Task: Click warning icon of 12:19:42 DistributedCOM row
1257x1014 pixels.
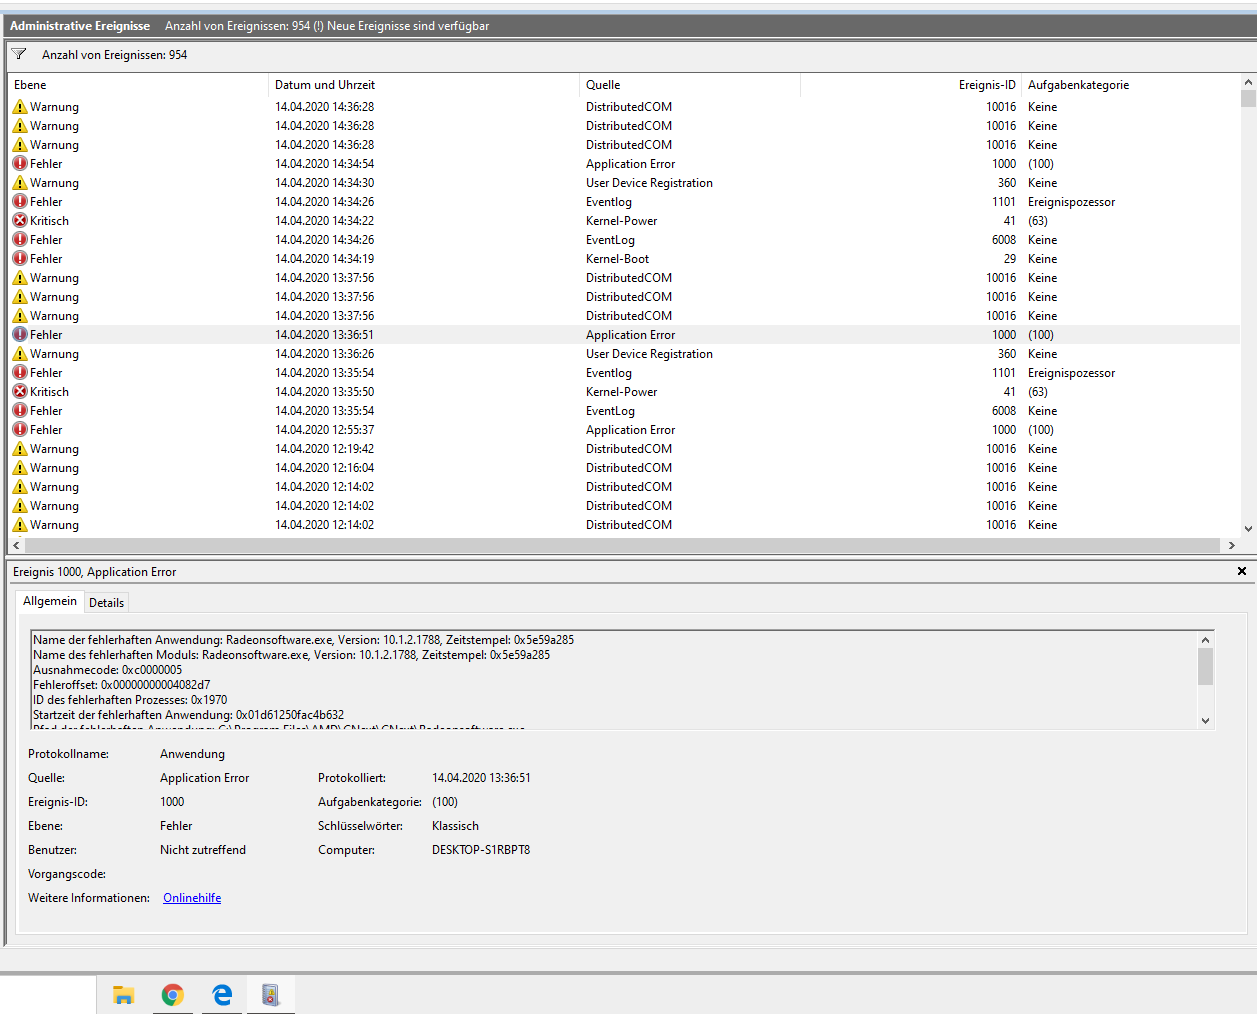Action: 20,449
